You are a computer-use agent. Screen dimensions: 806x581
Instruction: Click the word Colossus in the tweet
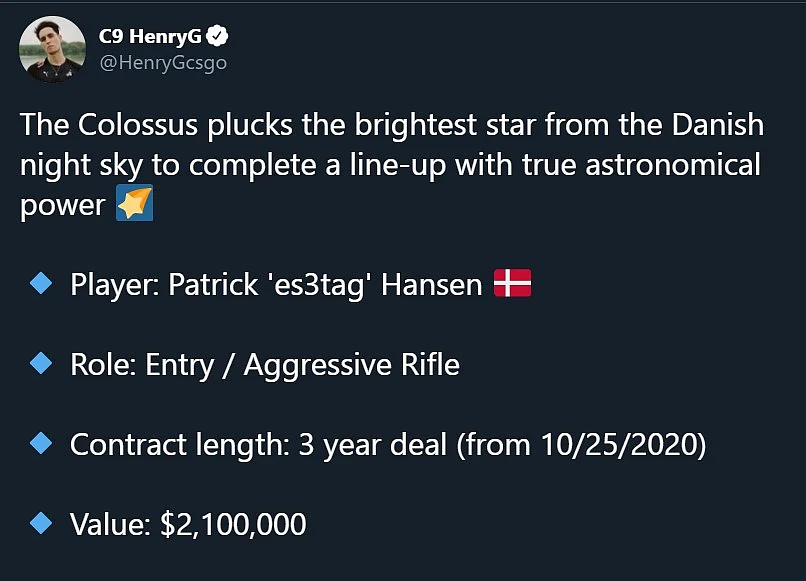coord(138,124)
